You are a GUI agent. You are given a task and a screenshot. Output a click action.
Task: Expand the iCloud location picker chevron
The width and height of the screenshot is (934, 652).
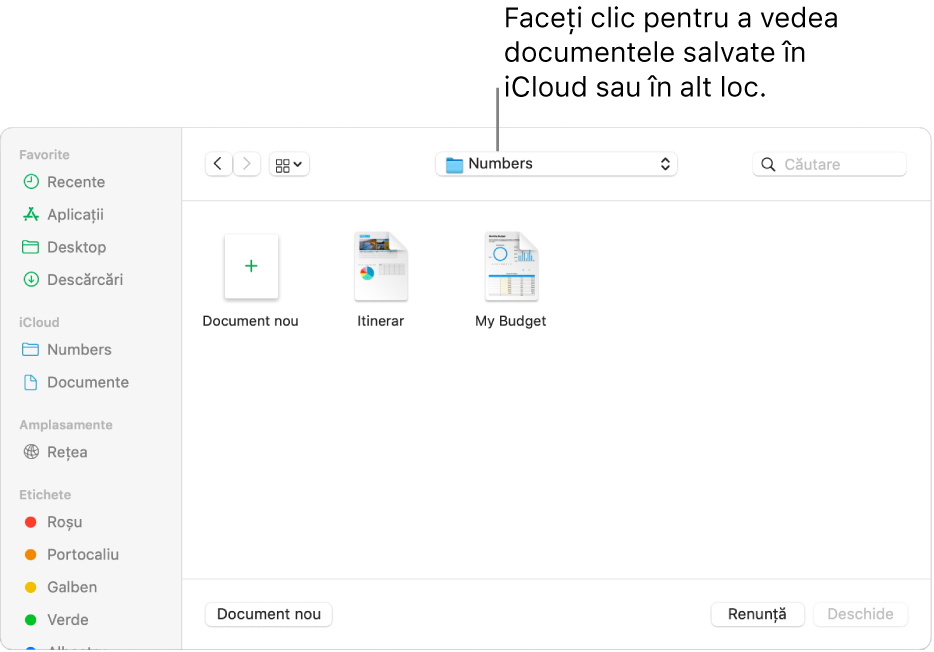[665, 163]
